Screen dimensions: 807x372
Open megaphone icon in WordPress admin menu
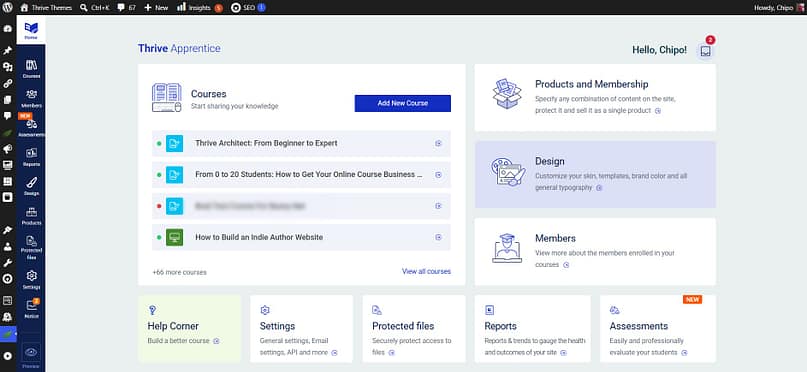8,149
